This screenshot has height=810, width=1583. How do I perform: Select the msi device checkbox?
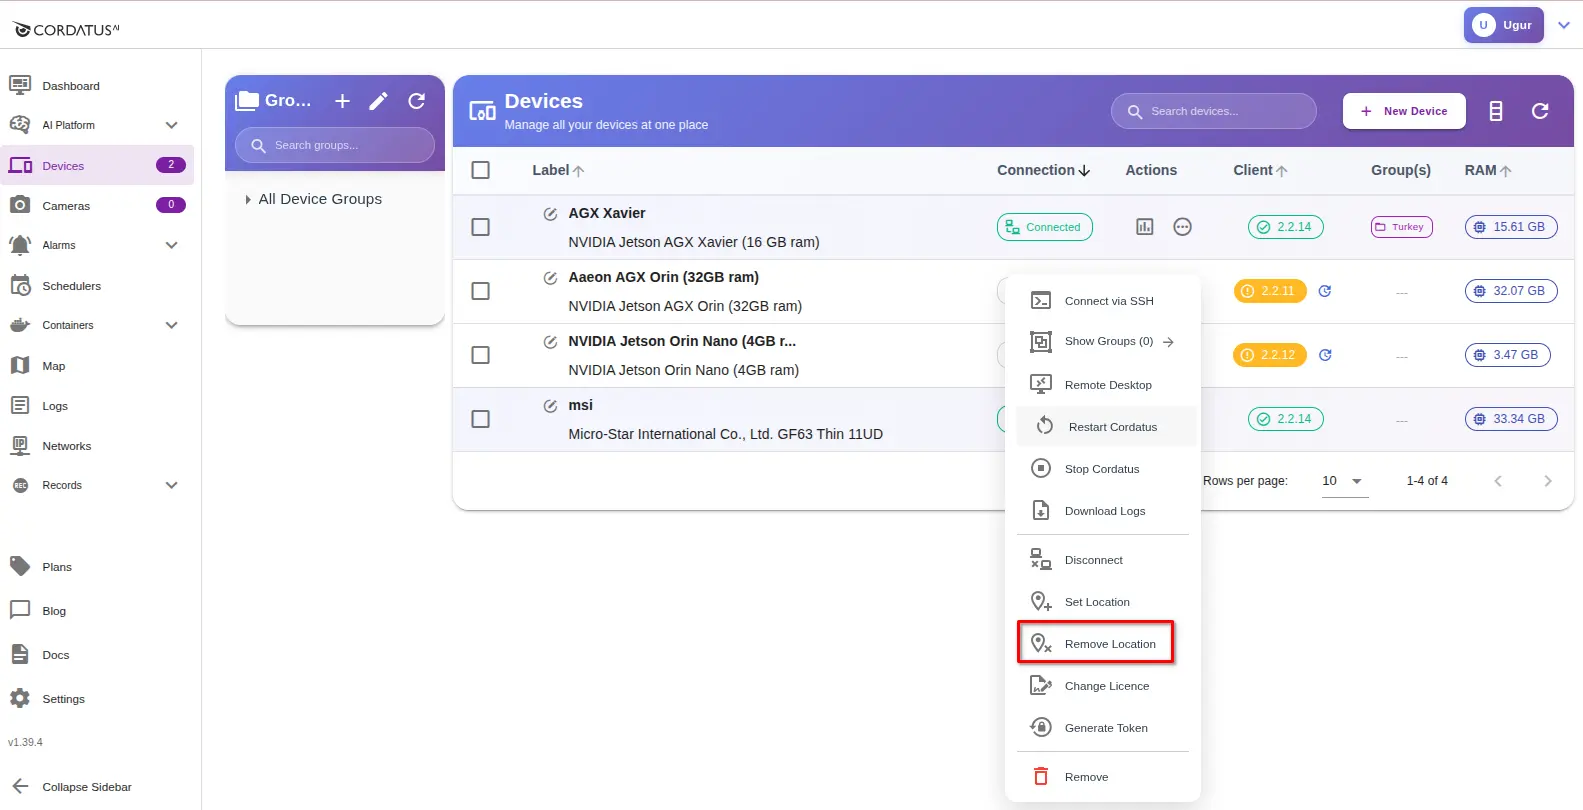point(481,419)
